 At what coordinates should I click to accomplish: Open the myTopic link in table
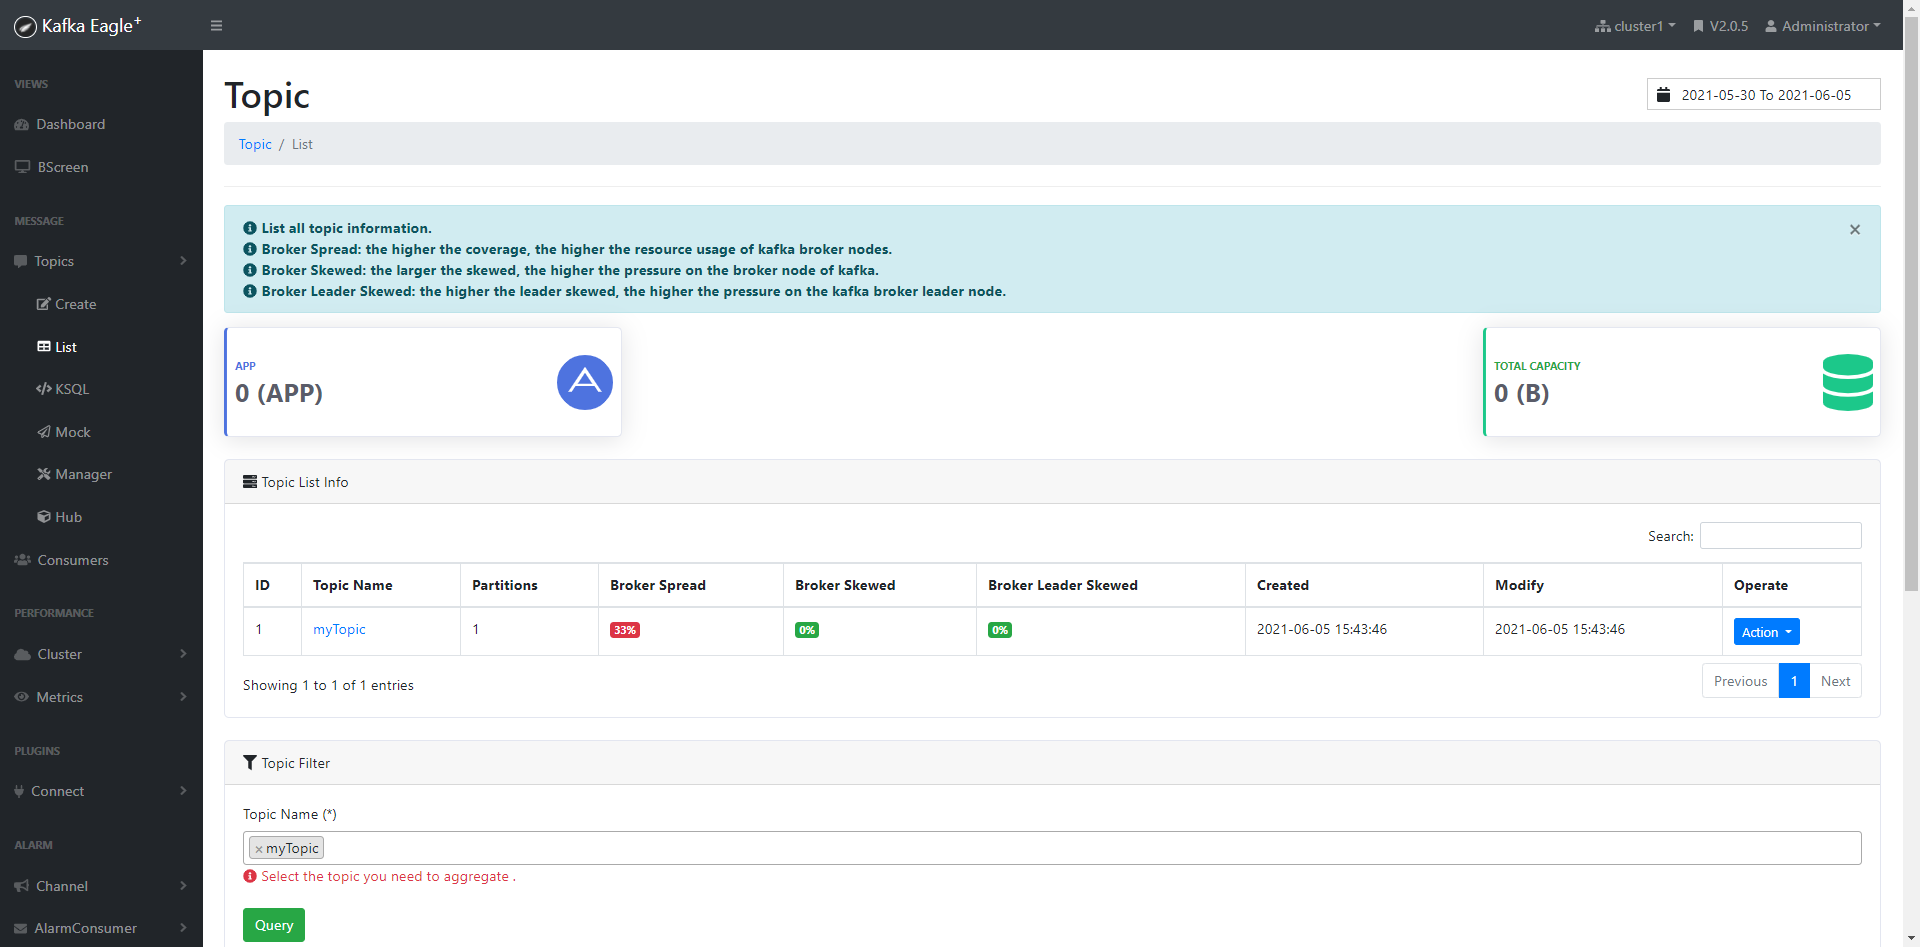click(339, 629)
